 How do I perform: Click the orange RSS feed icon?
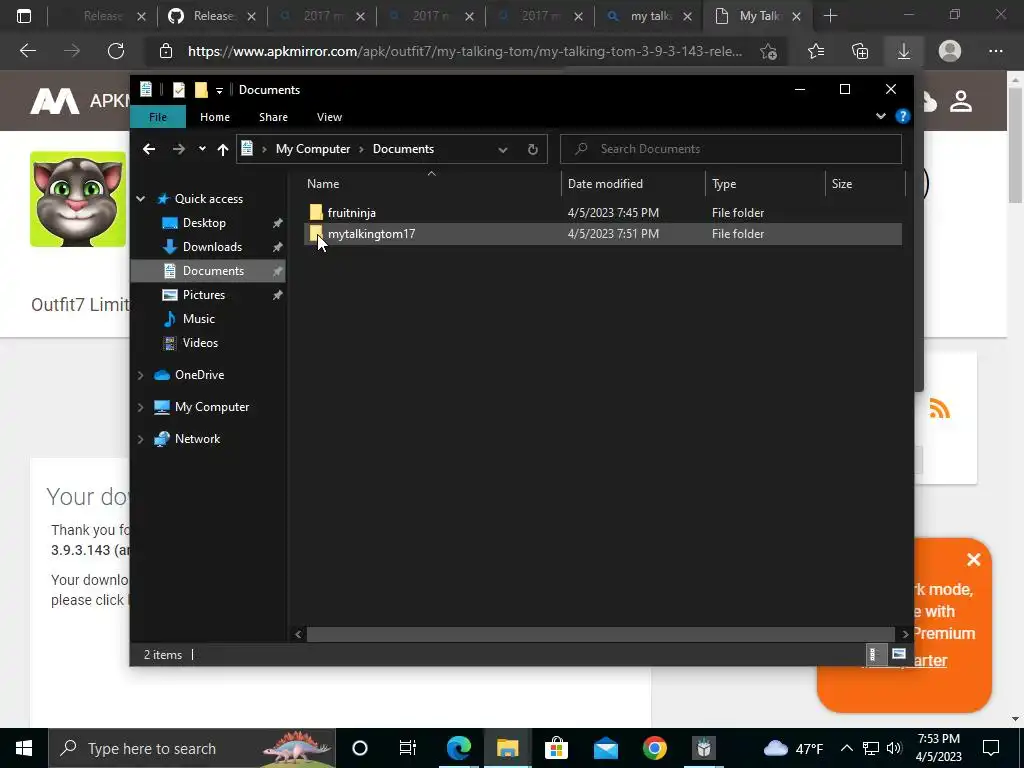point(939,408)
